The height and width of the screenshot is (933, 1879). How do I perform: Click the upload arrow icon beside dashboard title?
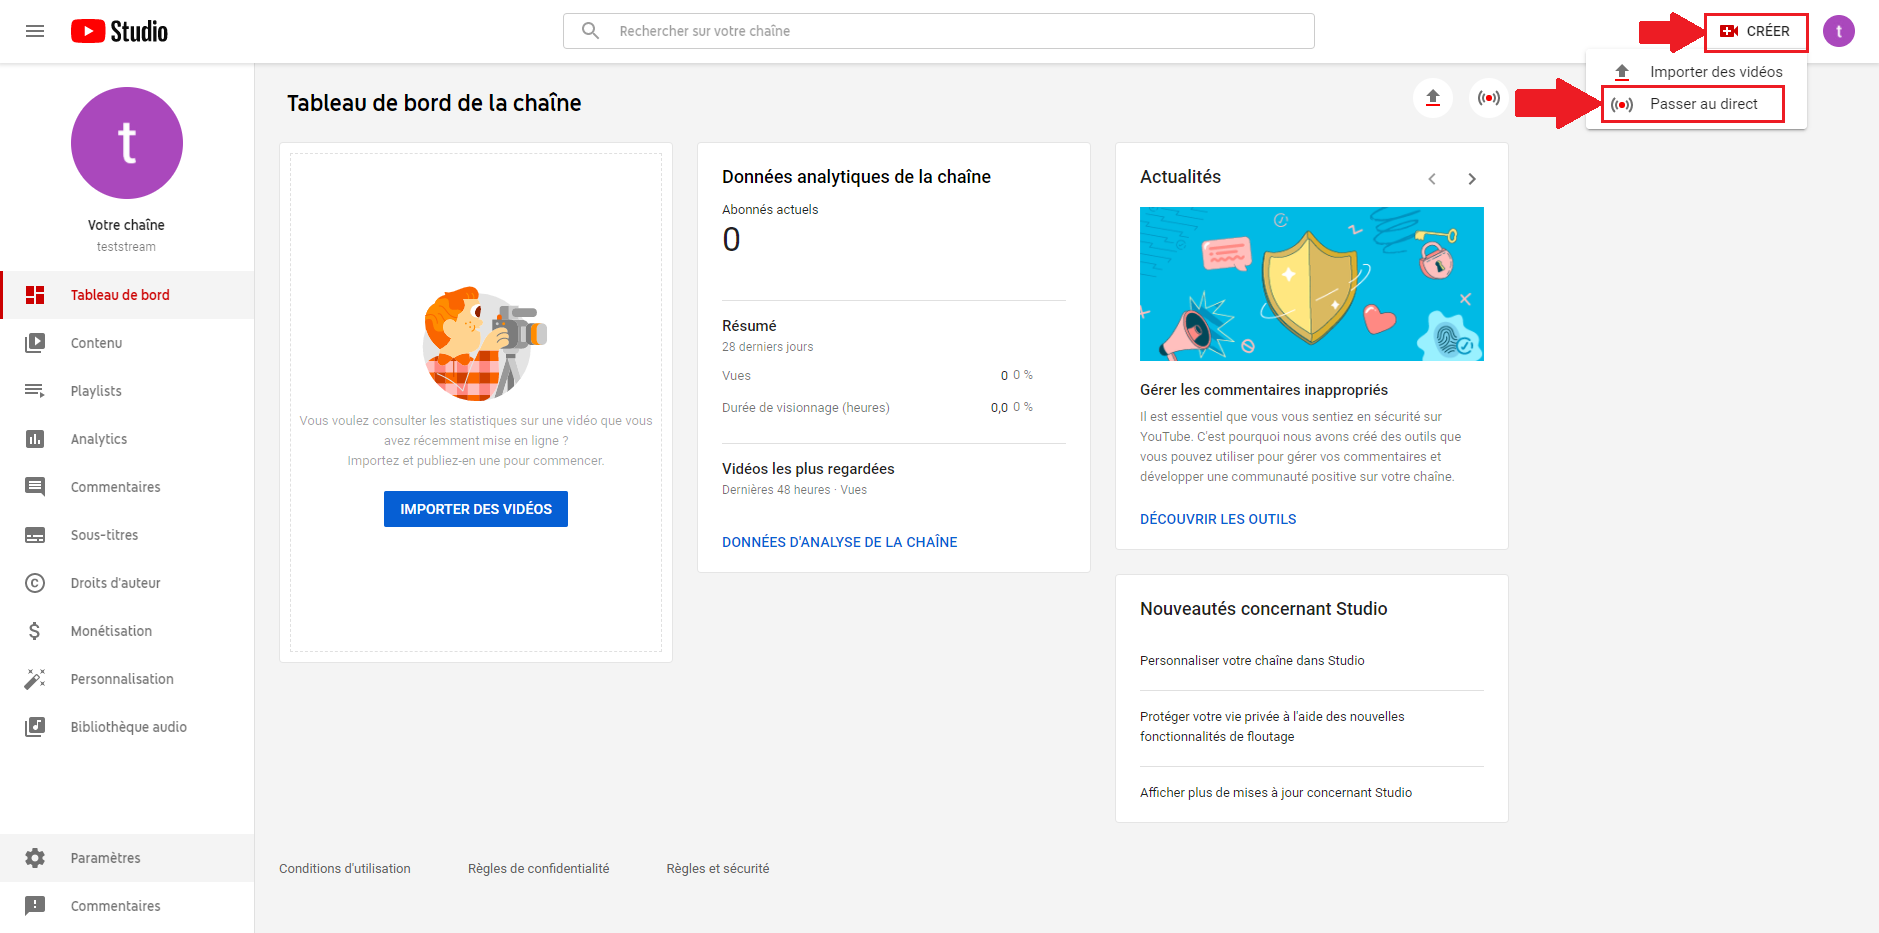pyautogui.click(x=1432, y=98)
